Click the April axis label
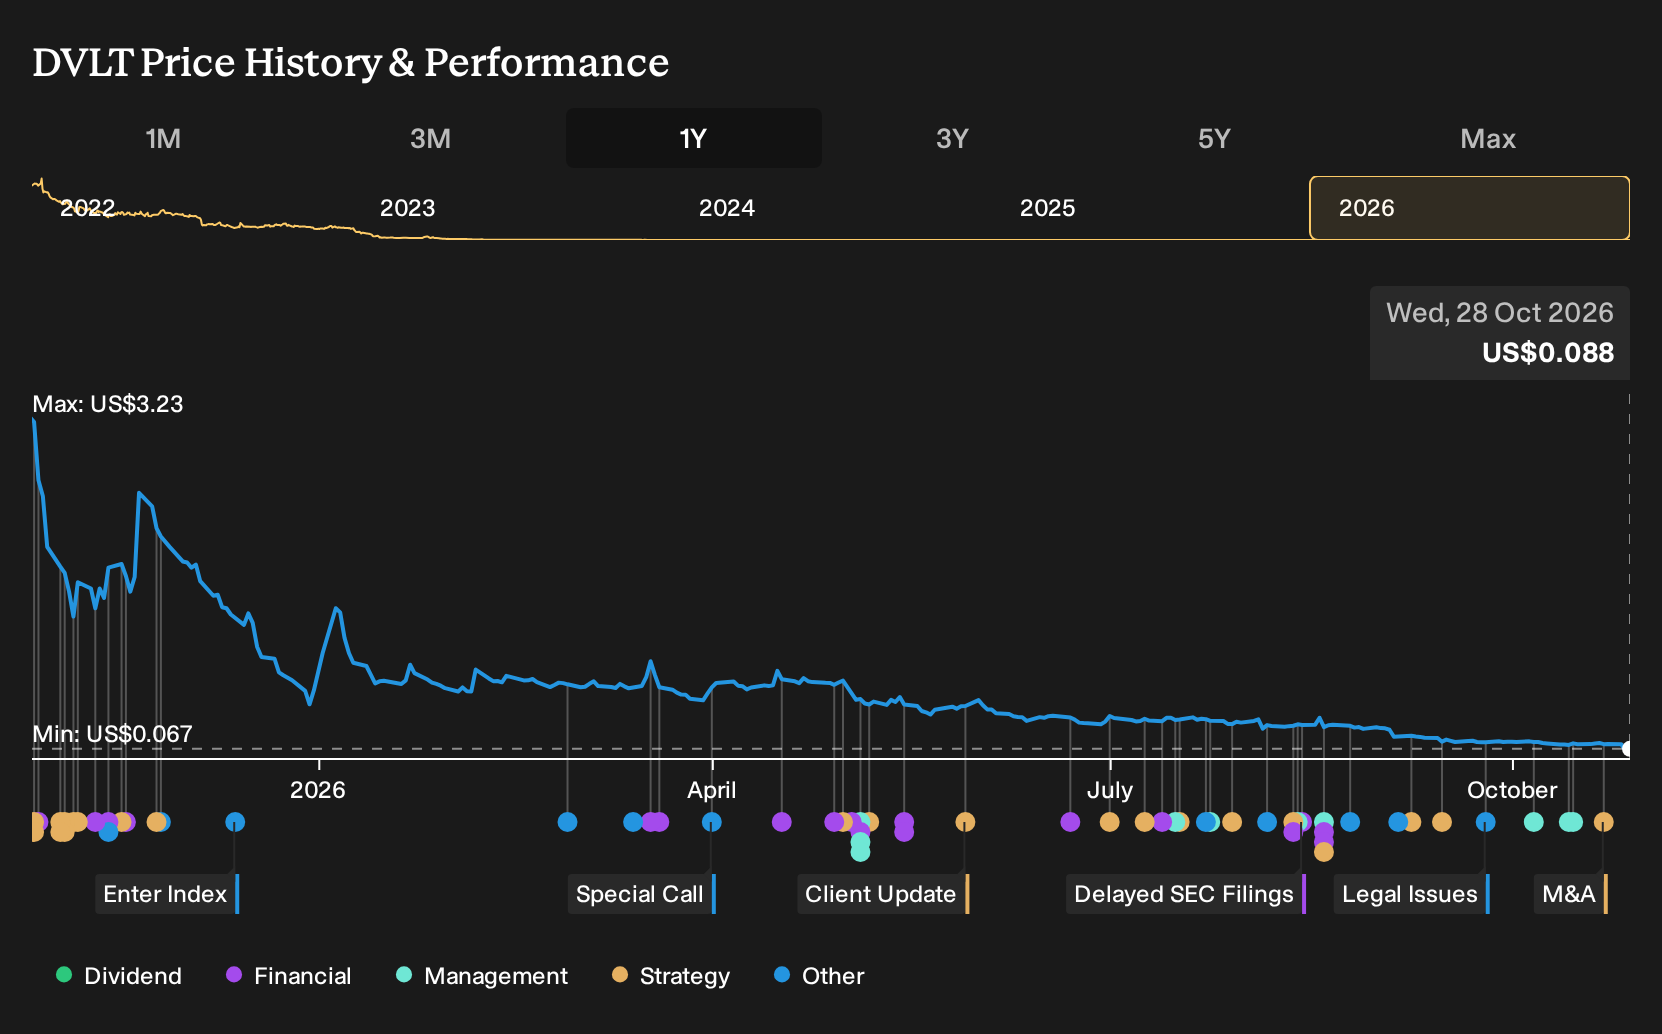The width and height of the screenshot is (1662, 1034). point(712,790)
